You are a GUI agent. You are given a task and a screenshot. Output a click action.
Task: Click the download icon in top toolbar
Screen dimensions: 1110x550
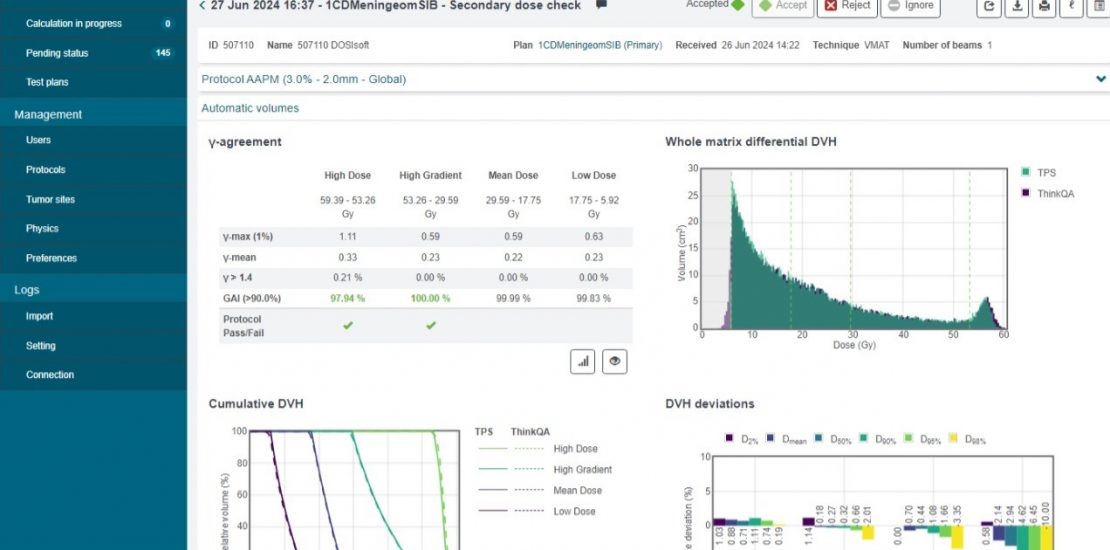1017,7
